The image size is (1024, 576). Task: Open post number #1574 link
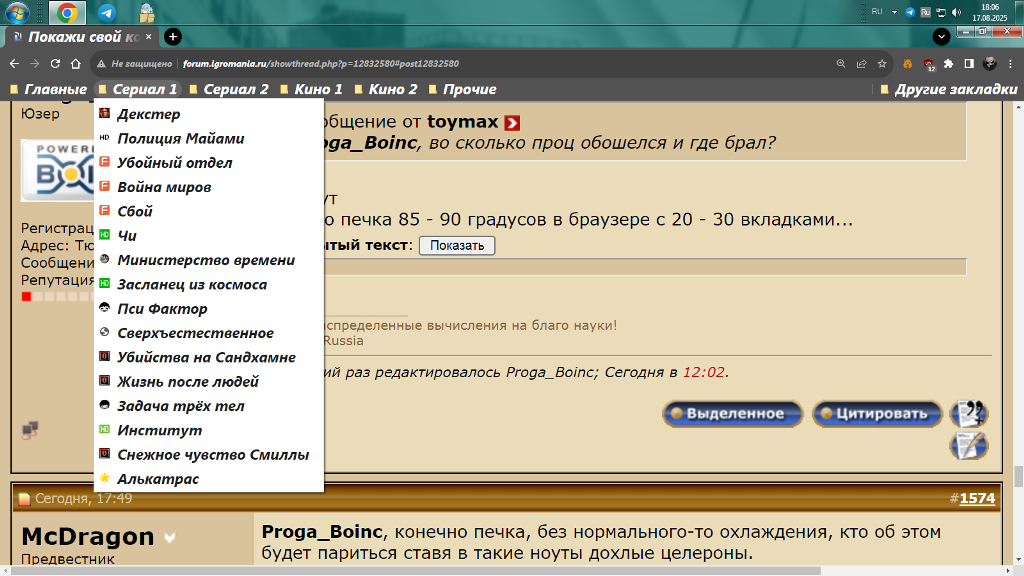pos(977,498)
